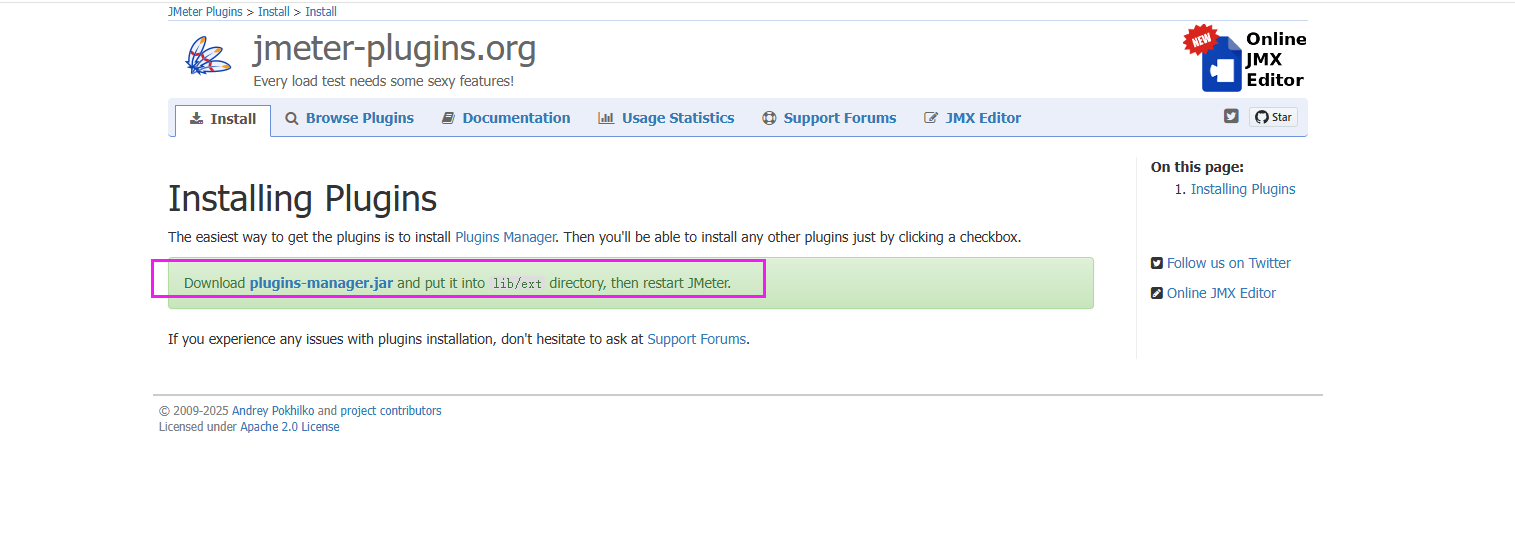Click the jmeter-plugins.org site title
Screen dimensions: 1515x533
(394, 48)
